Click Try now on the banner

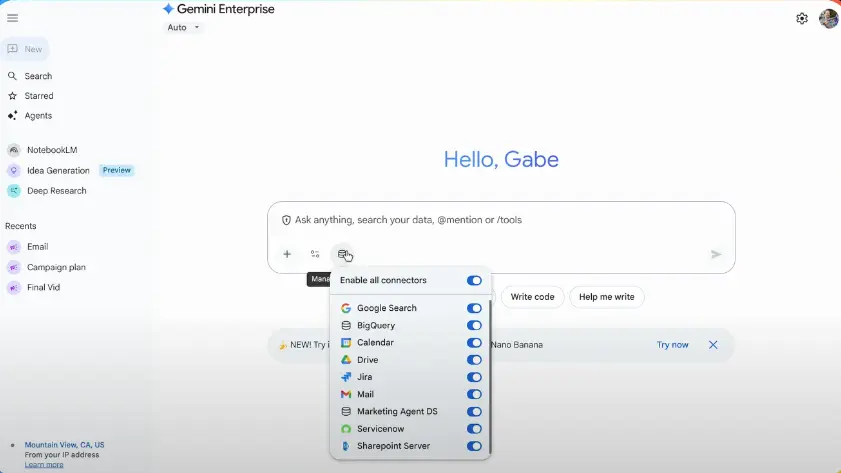pyautogui.click(x=672, y=345)
